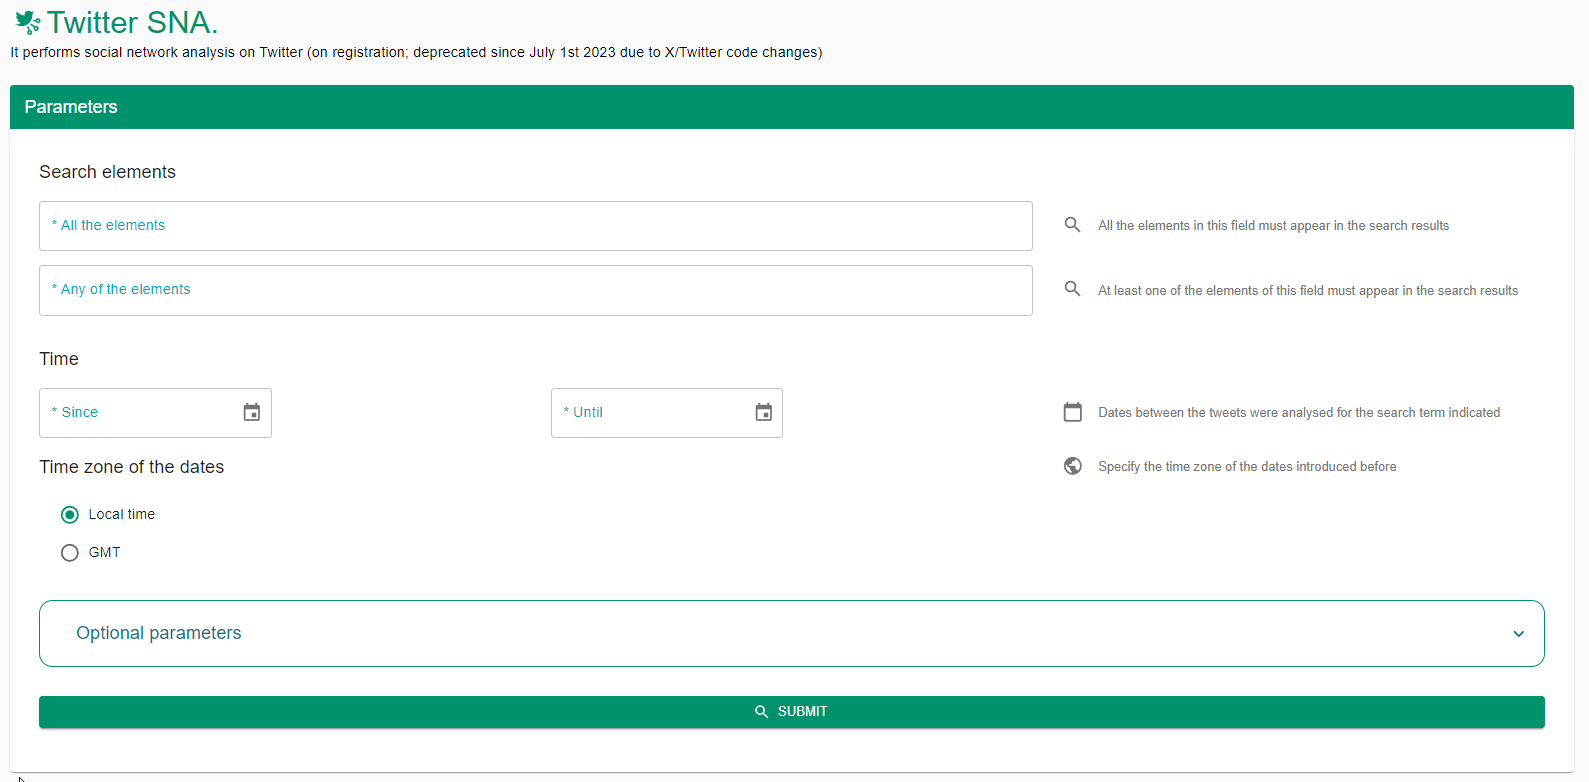Select the Local time radio button
The height and width of the screenshot is (782, 1589).
tap(70, 515)
